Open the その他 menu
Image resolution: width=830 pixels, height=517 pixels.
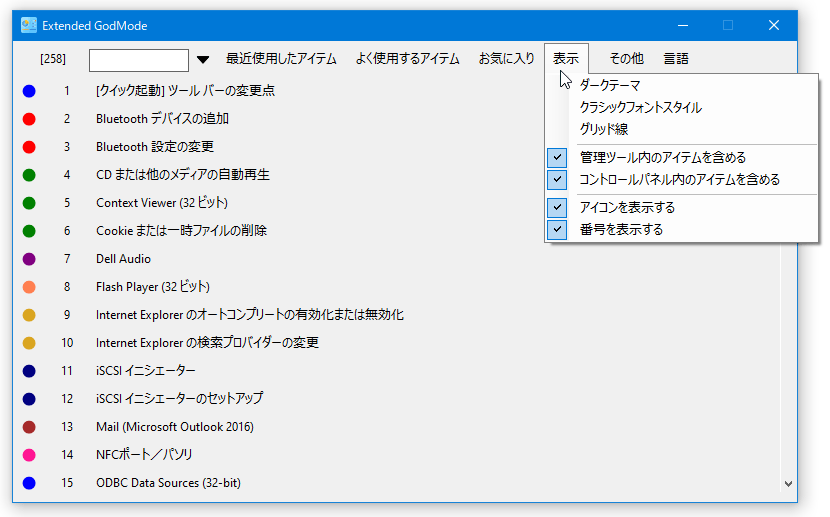pyautogui.click(x=626, y=59)
